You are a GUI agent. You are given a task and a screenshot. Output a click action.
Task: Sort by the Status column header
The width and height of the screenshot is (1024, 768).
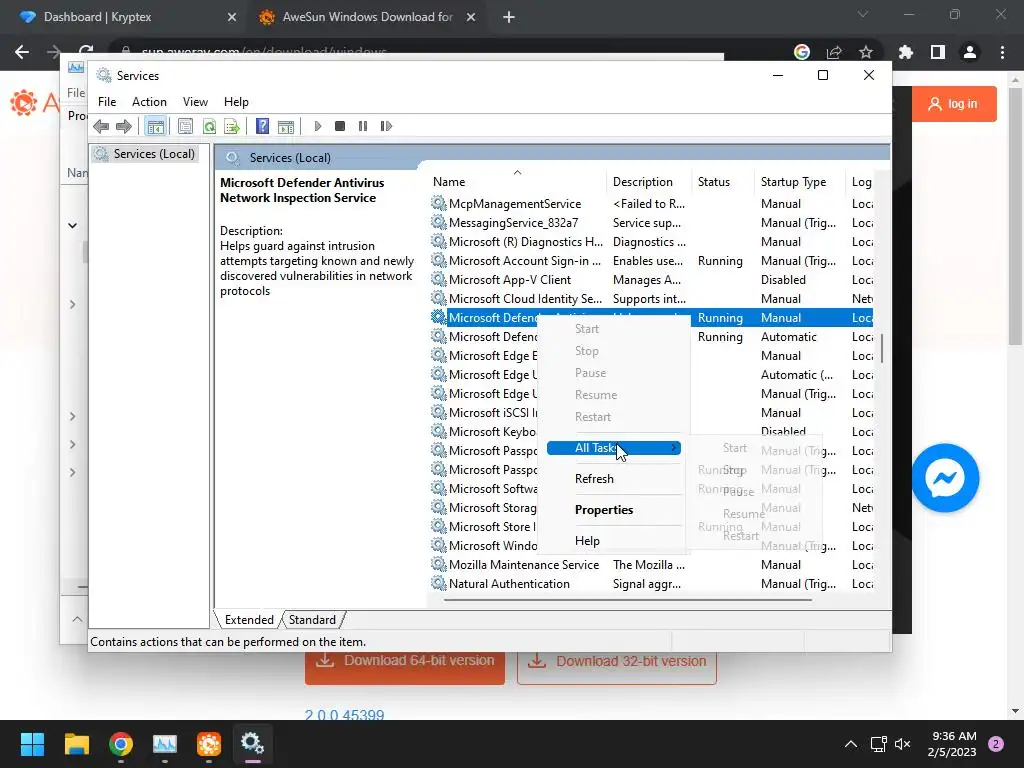click(x=723, y=182)
